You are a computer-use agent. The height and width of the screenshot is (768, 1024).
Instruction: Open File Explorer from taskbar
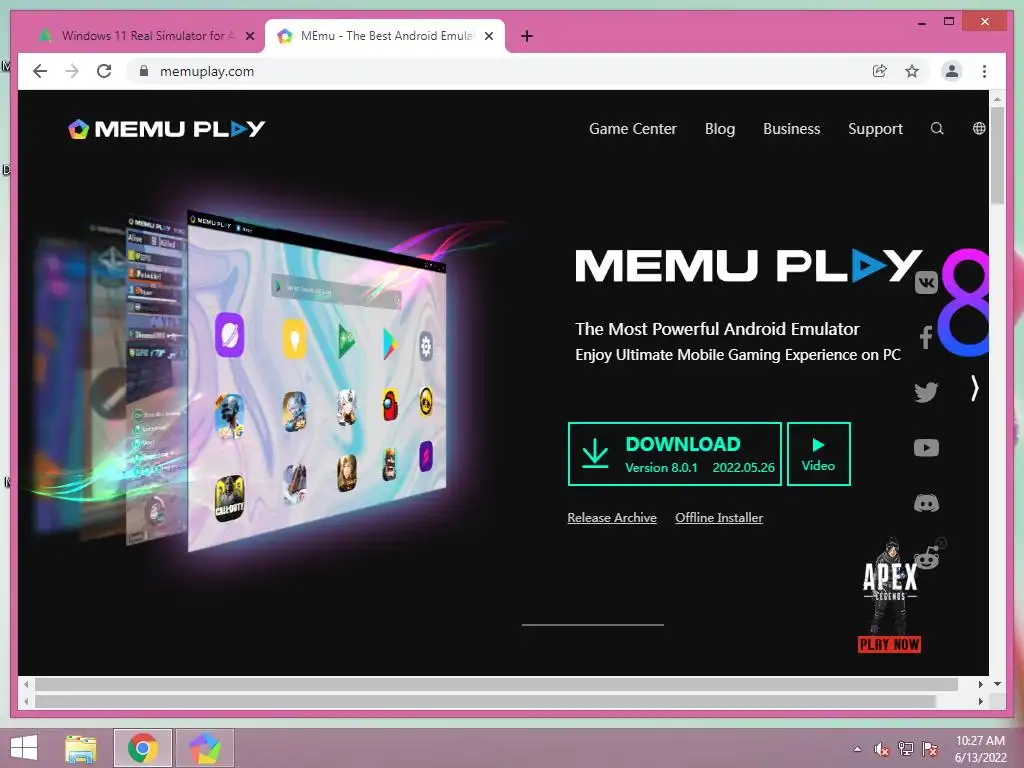pyautogui.click(x=81, y=748)
